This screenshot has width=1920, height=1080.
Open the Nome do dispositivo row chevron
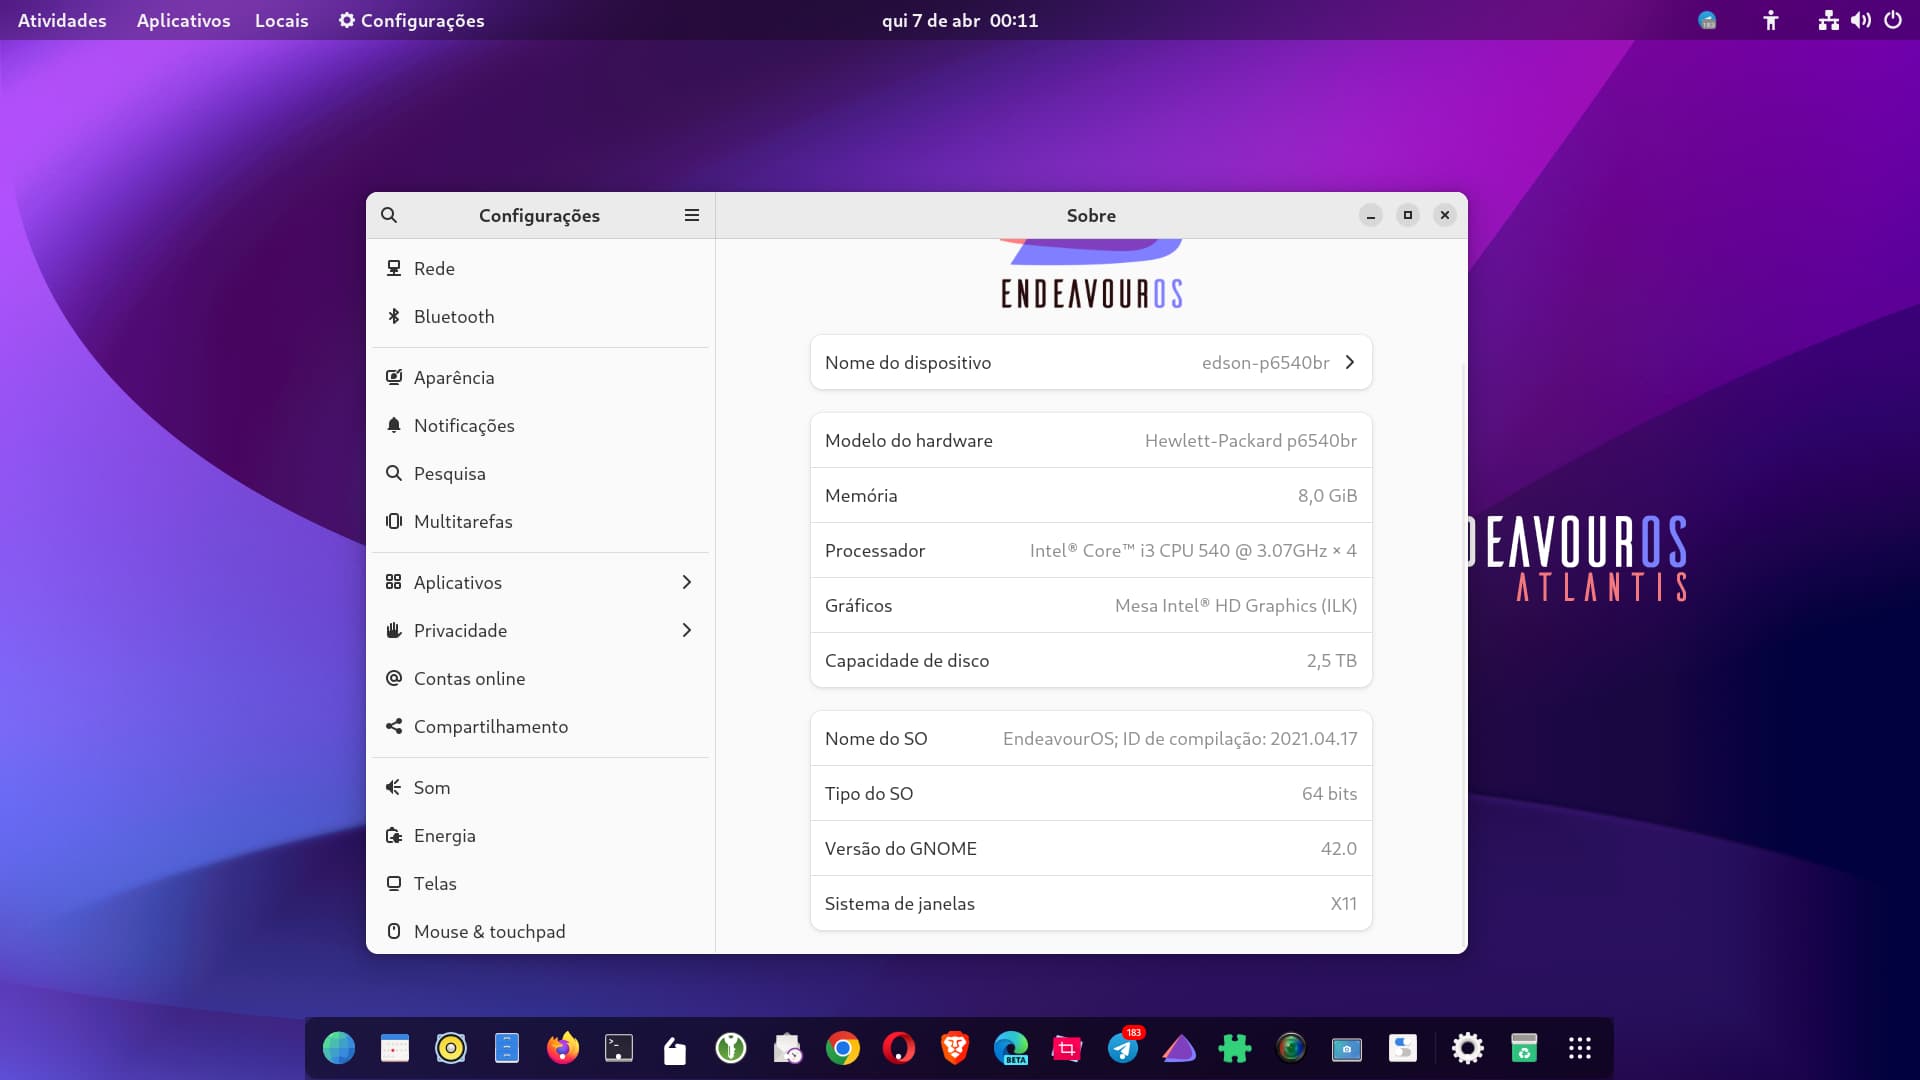pyautogui.click(x=1350, y=362)
